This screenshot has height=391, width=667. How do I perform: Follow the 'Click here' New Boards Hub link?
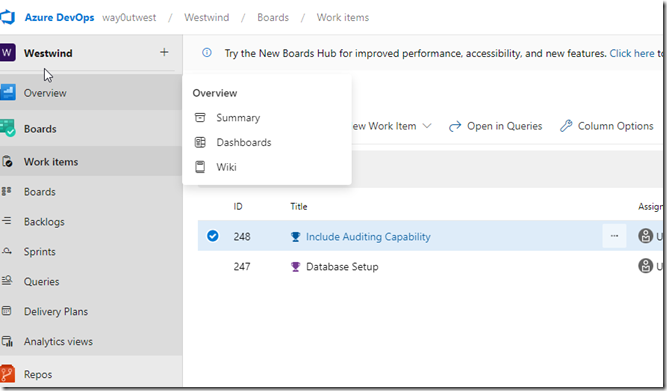point(632,53)
